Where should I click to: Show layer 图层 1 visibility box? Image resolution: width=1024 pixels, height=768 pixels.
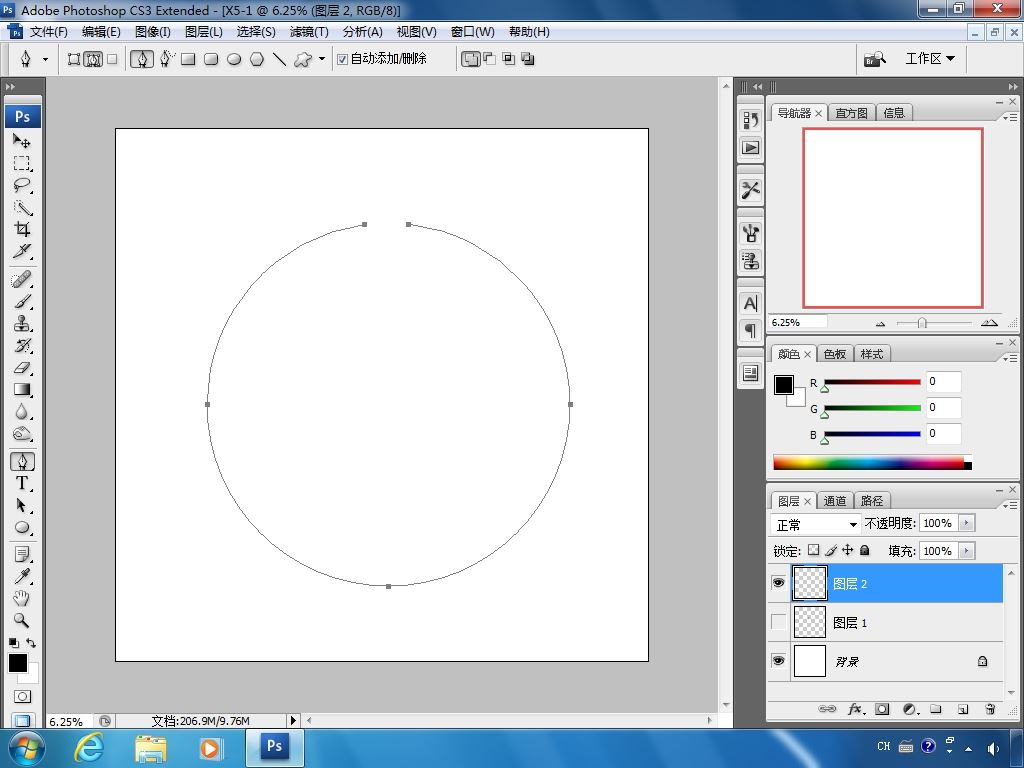tap(779, 622)
